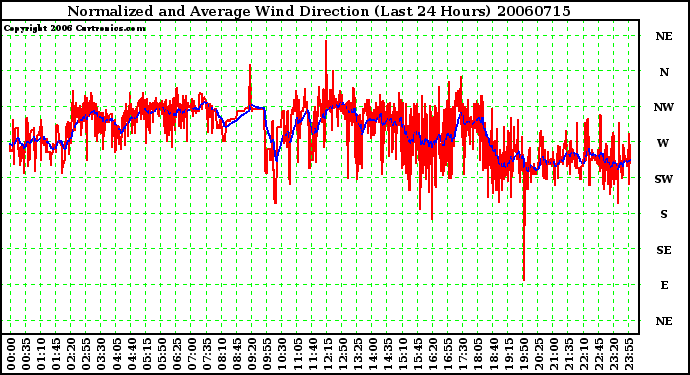Select the '20:25' time label
Viewport: 690px width, 375px height.
click(x=539, y=354)
